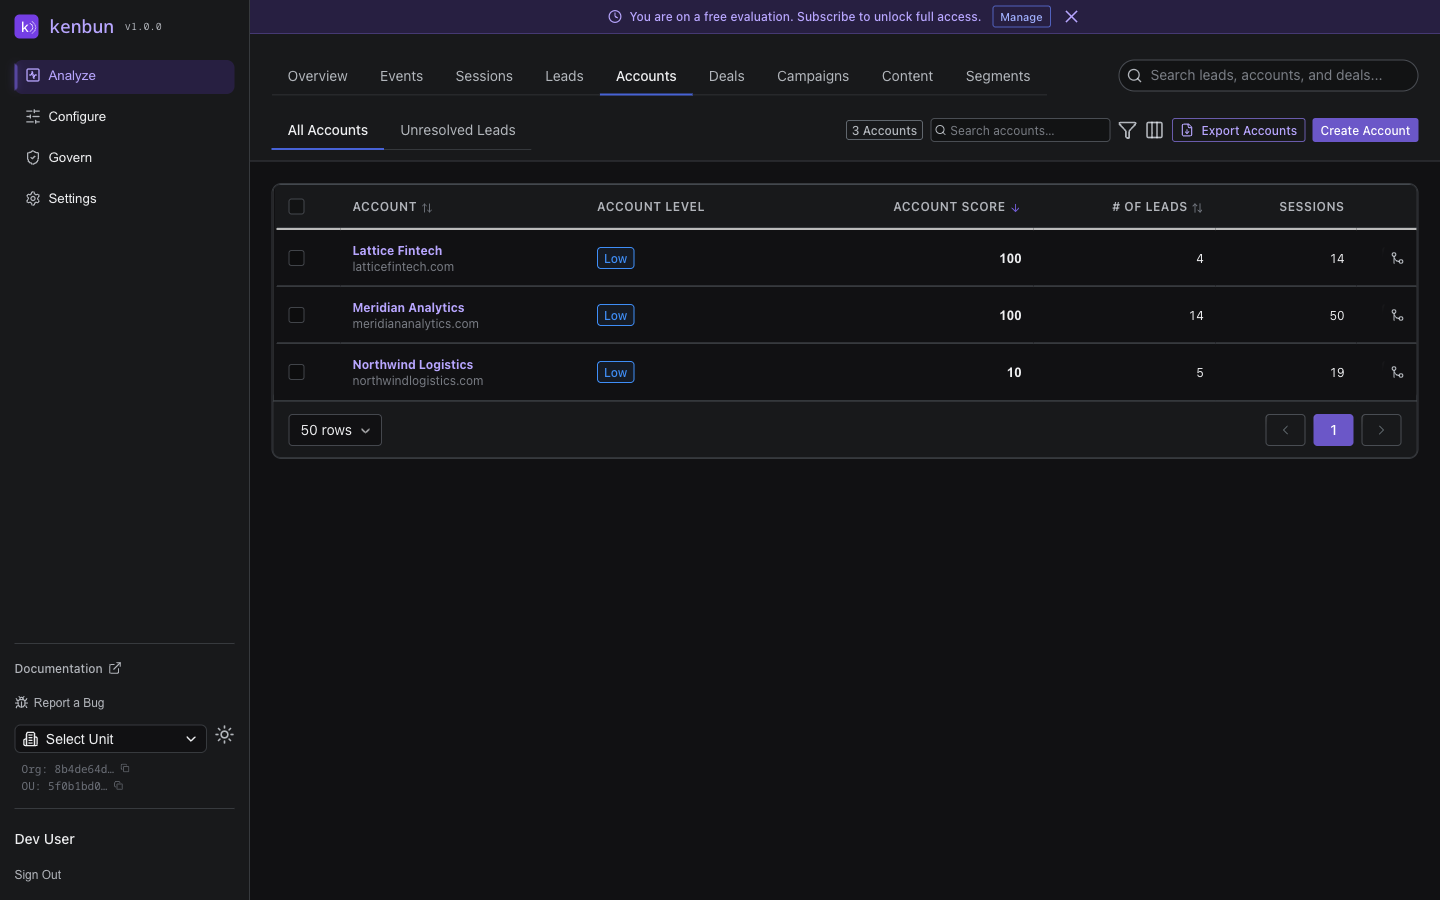Click the latticefintech.com domain text

coord(403,267)
